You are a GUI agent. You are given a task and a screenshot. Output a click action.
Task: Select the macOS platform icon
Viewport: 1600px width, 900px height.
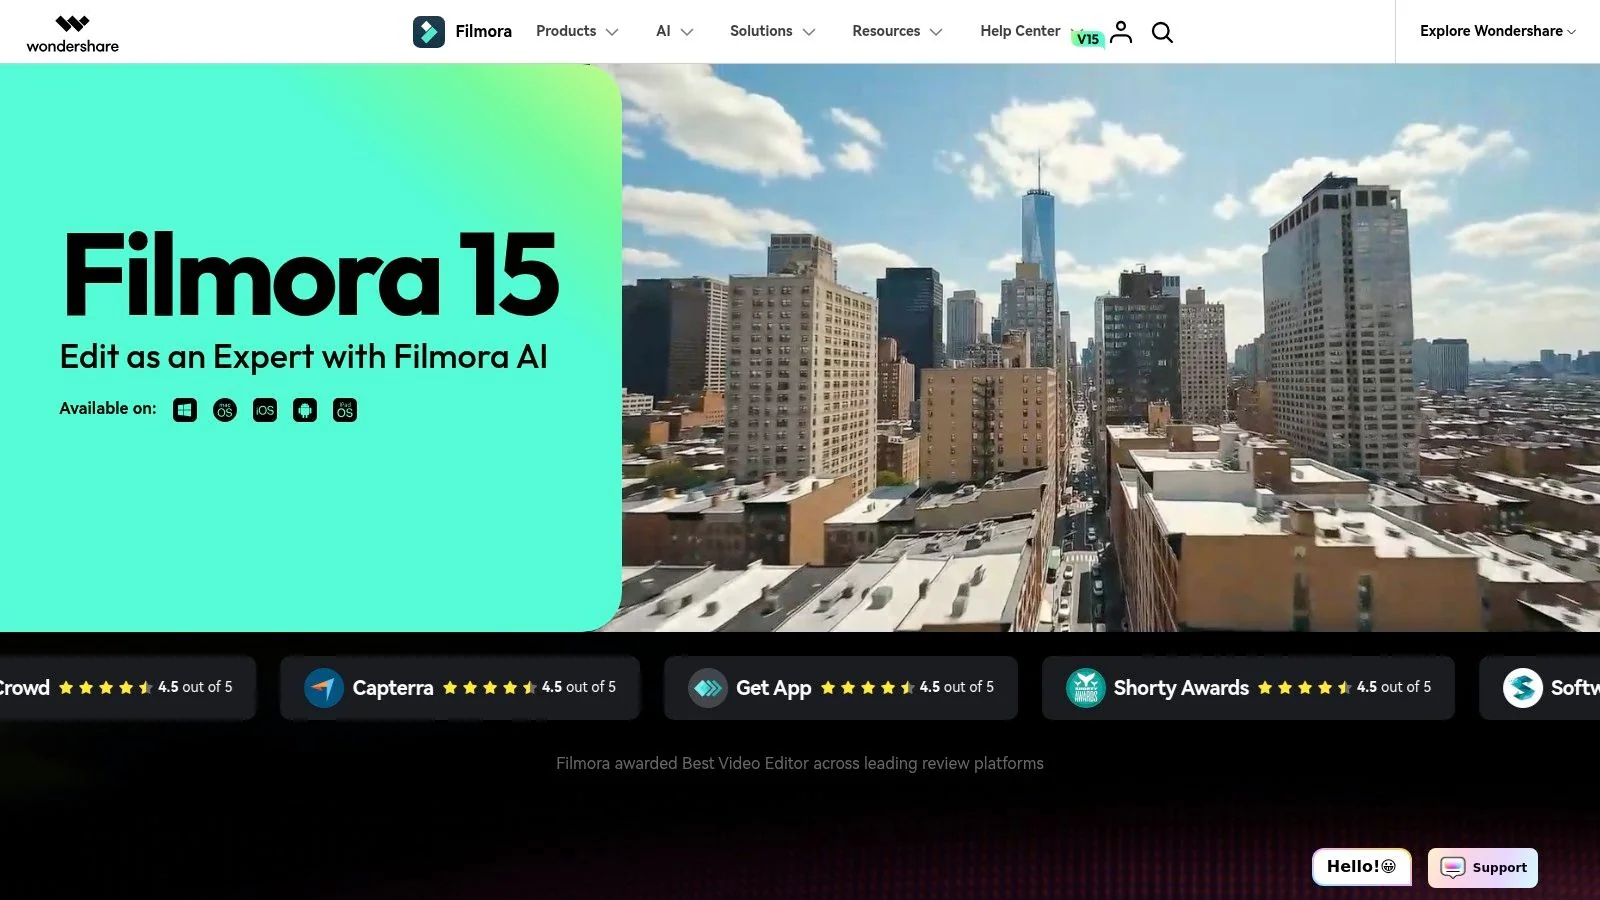[225, 410]
